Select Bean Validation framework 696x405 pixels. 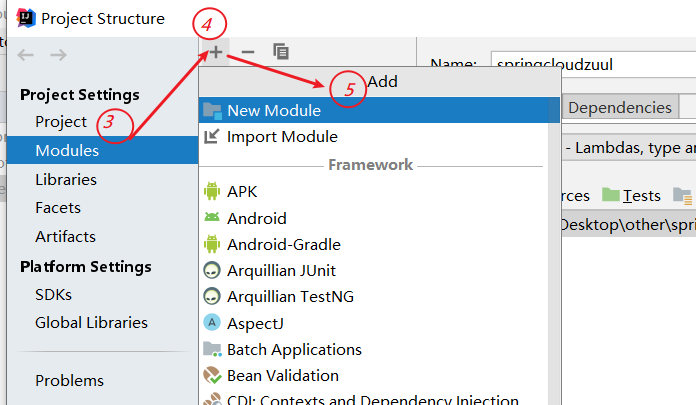pos(373,376)
